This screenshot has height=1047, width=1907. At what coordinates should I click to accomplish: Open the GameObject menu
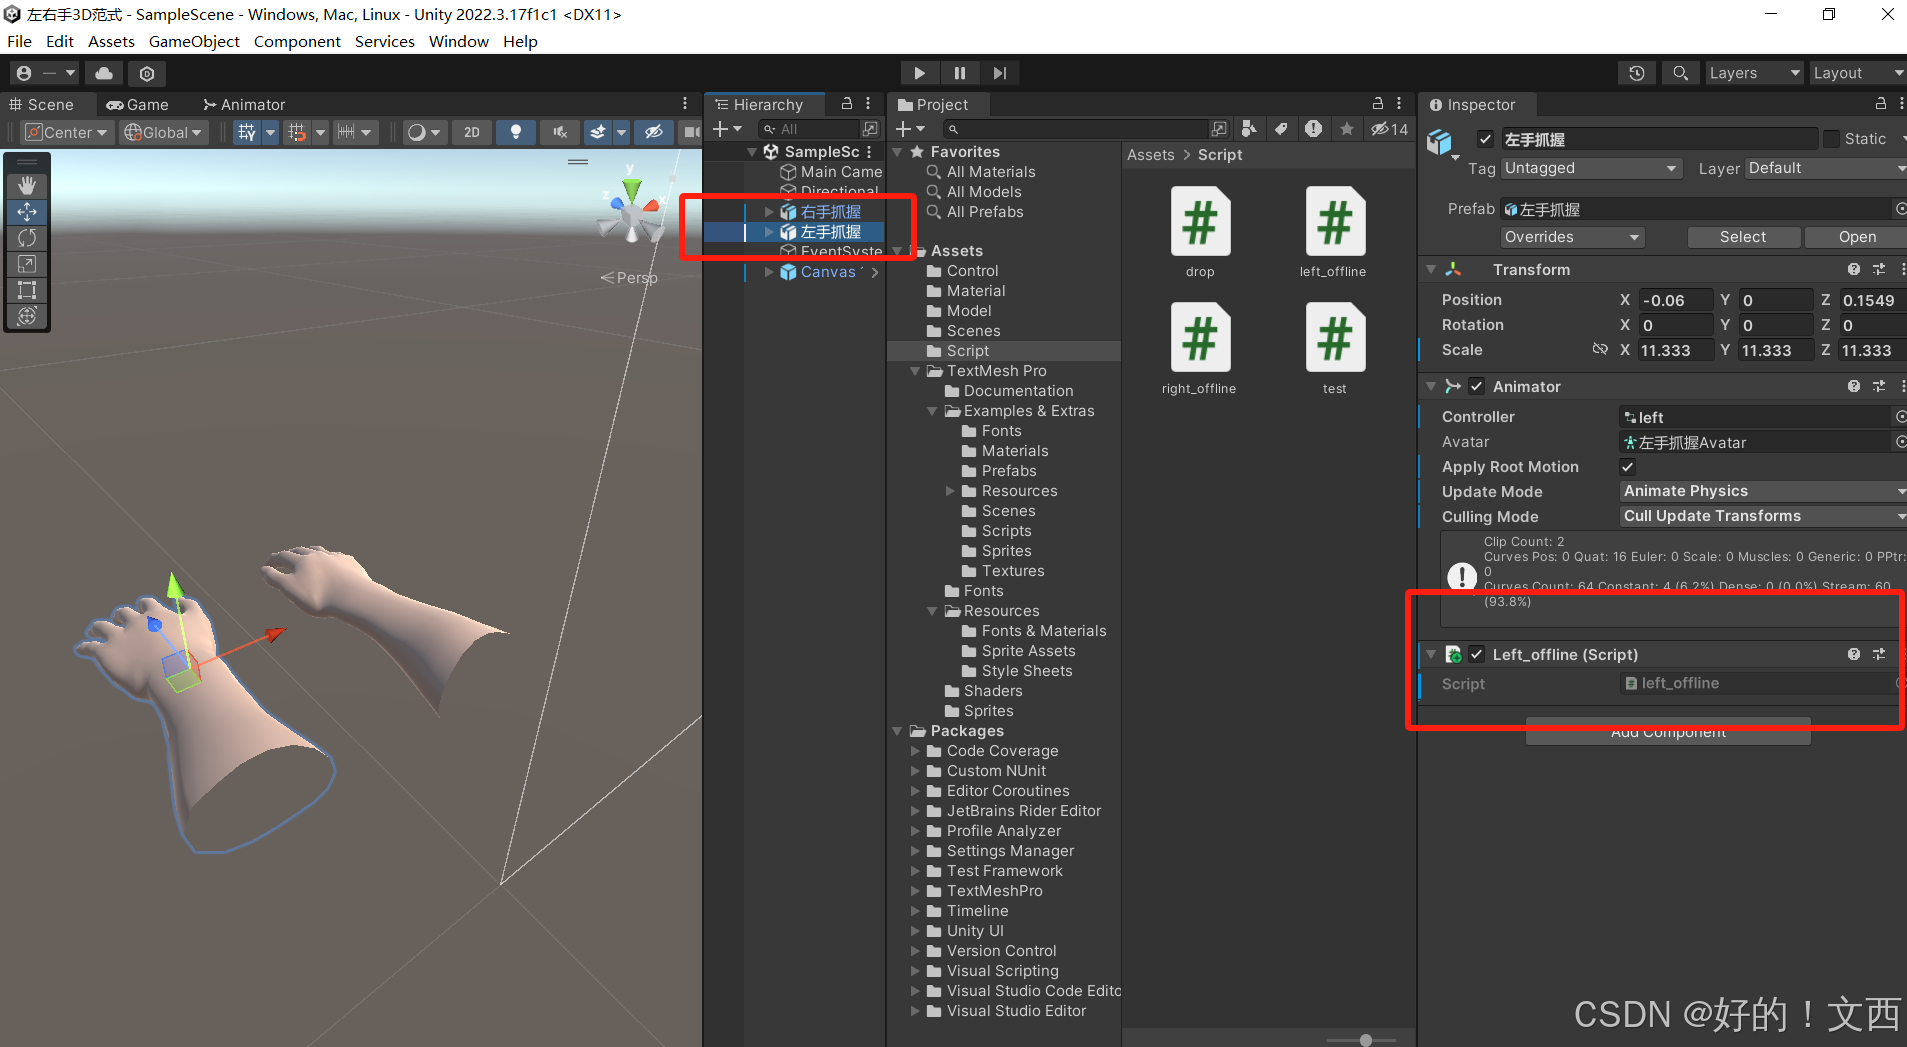tap(194, 41)
